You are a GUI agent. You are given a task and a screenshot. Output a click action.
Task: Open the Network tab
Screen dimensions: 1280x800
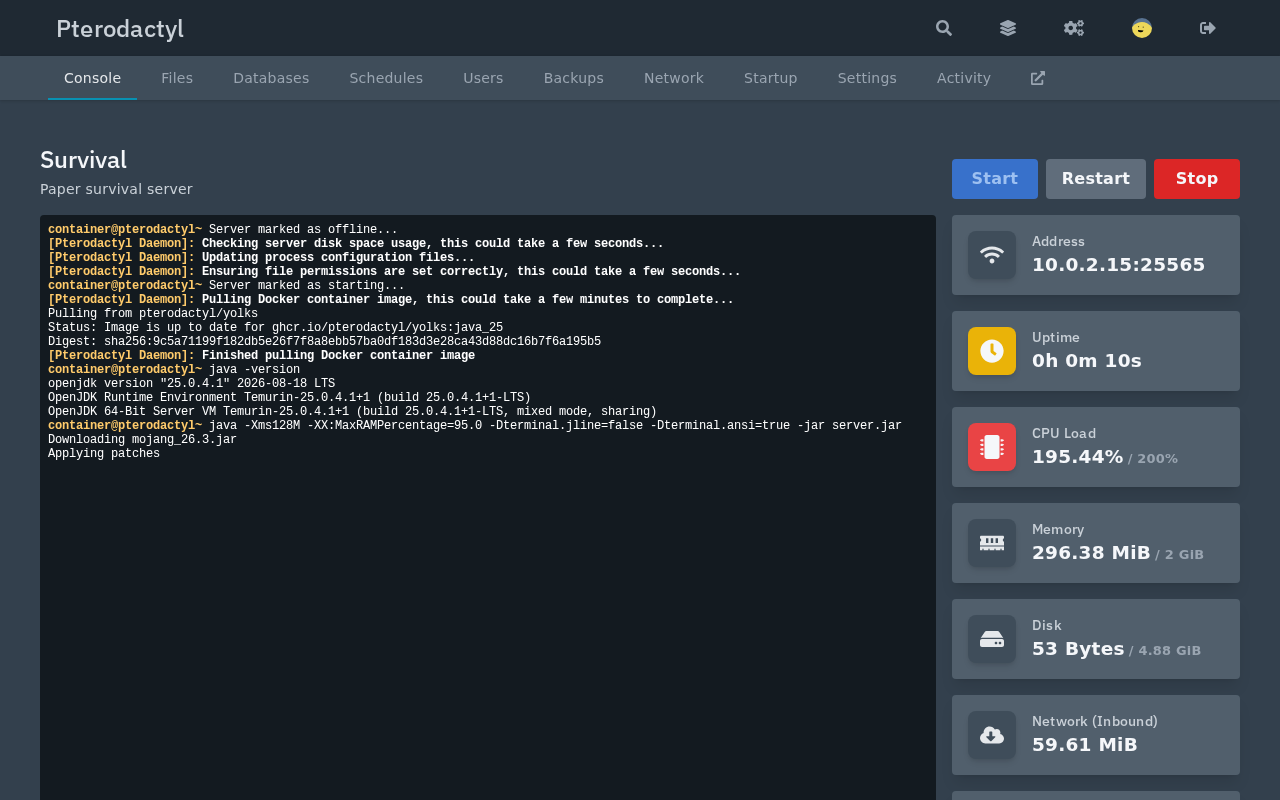[674, 78]
